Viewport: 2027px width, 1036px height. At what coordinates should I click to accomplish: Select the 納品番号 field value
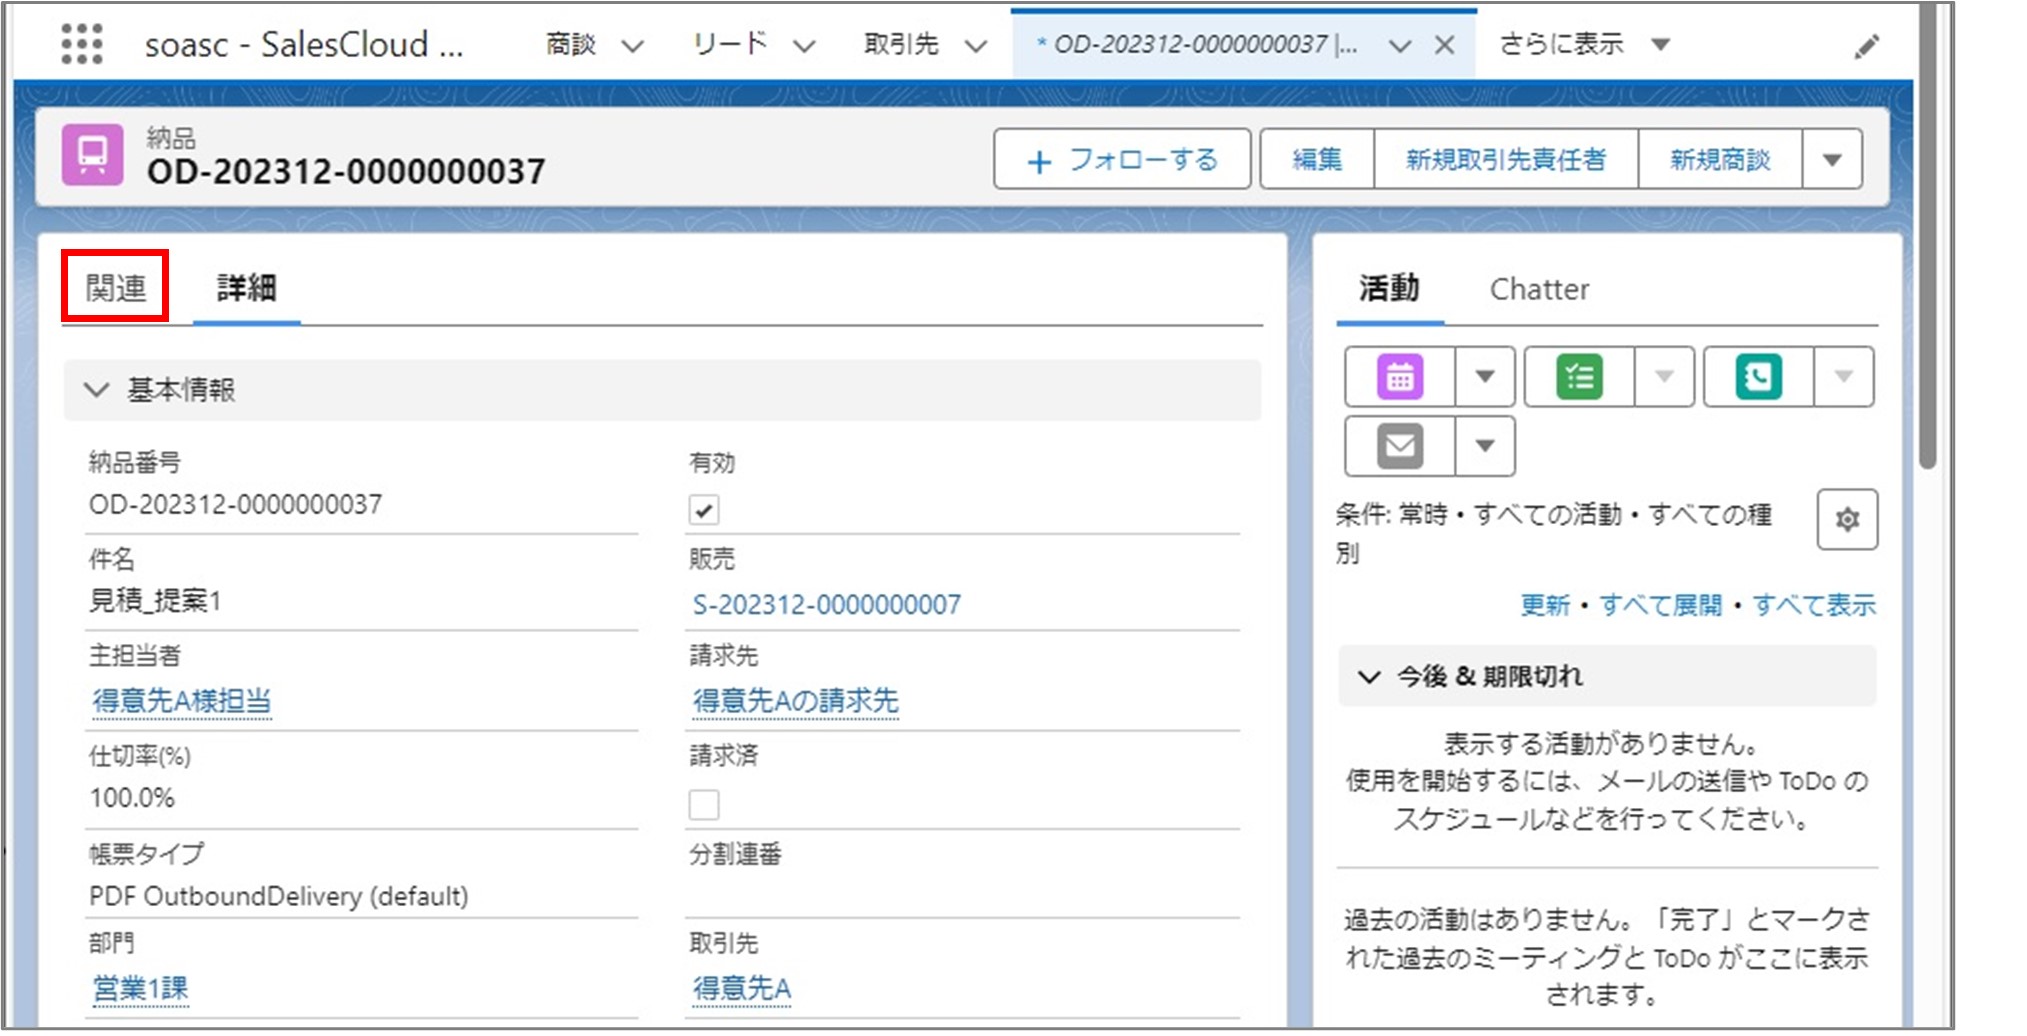235,504
